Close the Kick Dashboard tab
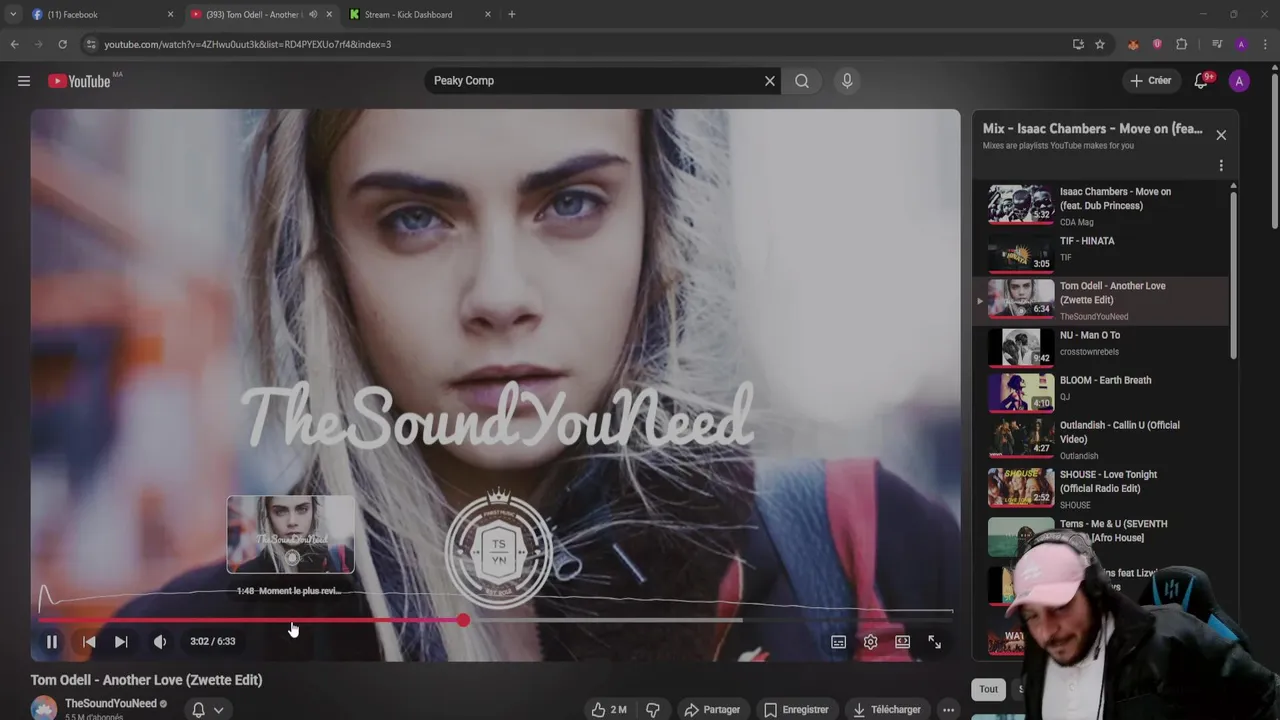Screen dimensions: 1280x720 pos(488,15)
